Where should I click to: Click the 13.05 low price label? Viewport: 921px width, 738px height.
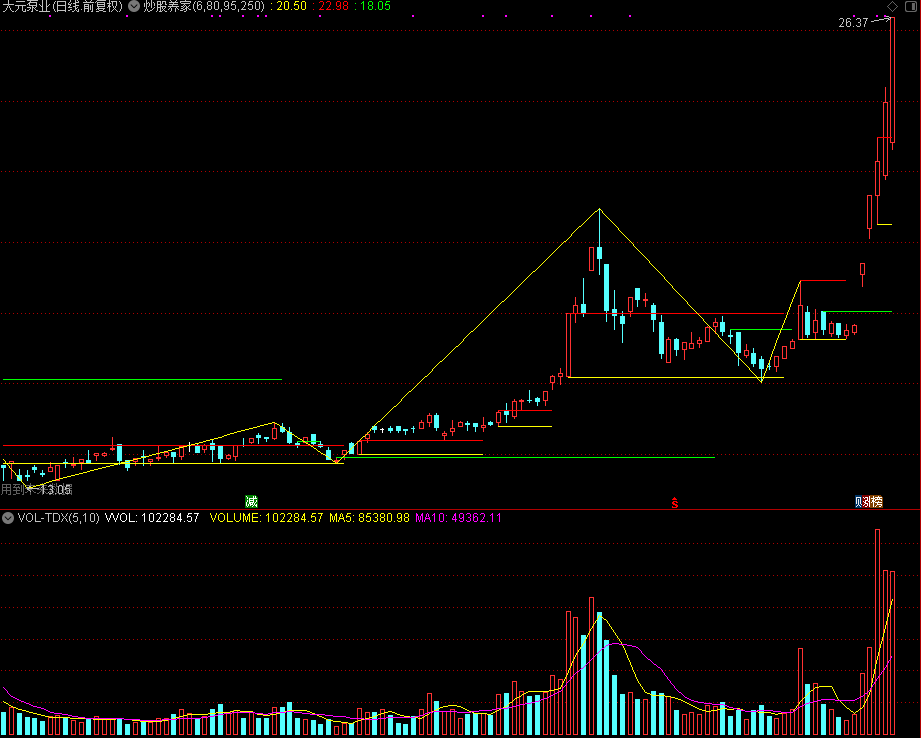pos(56,489)
